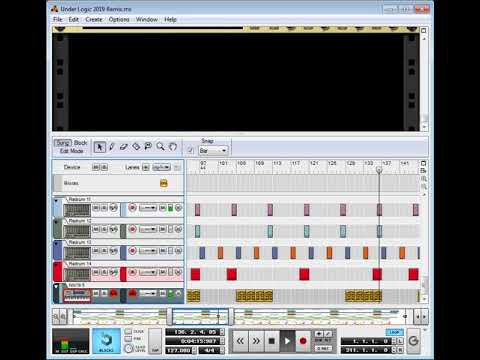Select the Hand tool
Screen dimensions: 480x360
coord(173,147)
